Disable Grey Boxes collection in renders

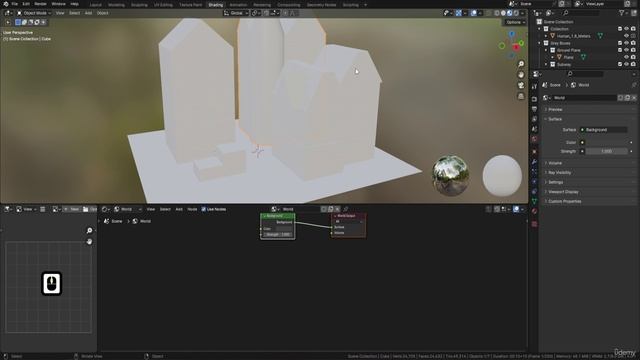tap(633, 43)
